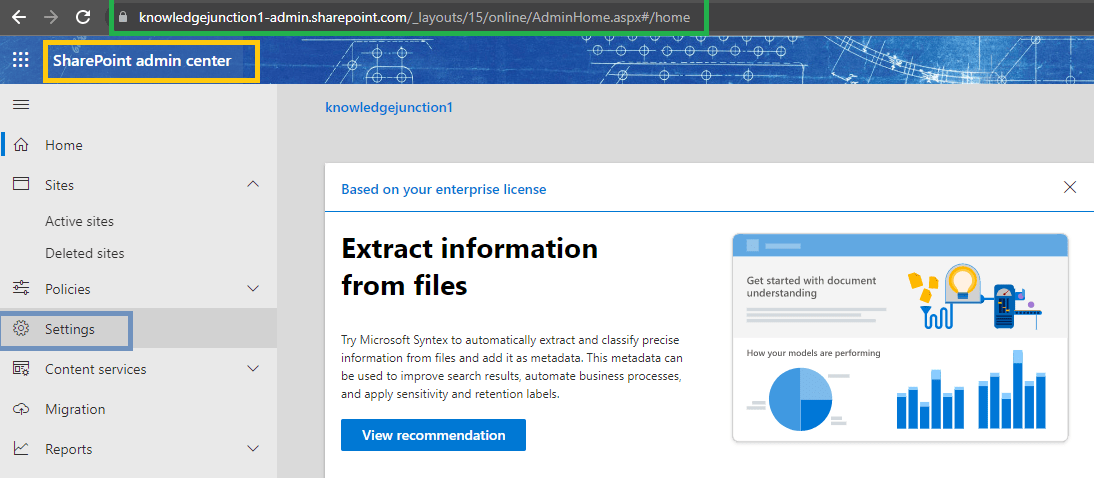Select Policies label in navigation

[x=68, y=289]
